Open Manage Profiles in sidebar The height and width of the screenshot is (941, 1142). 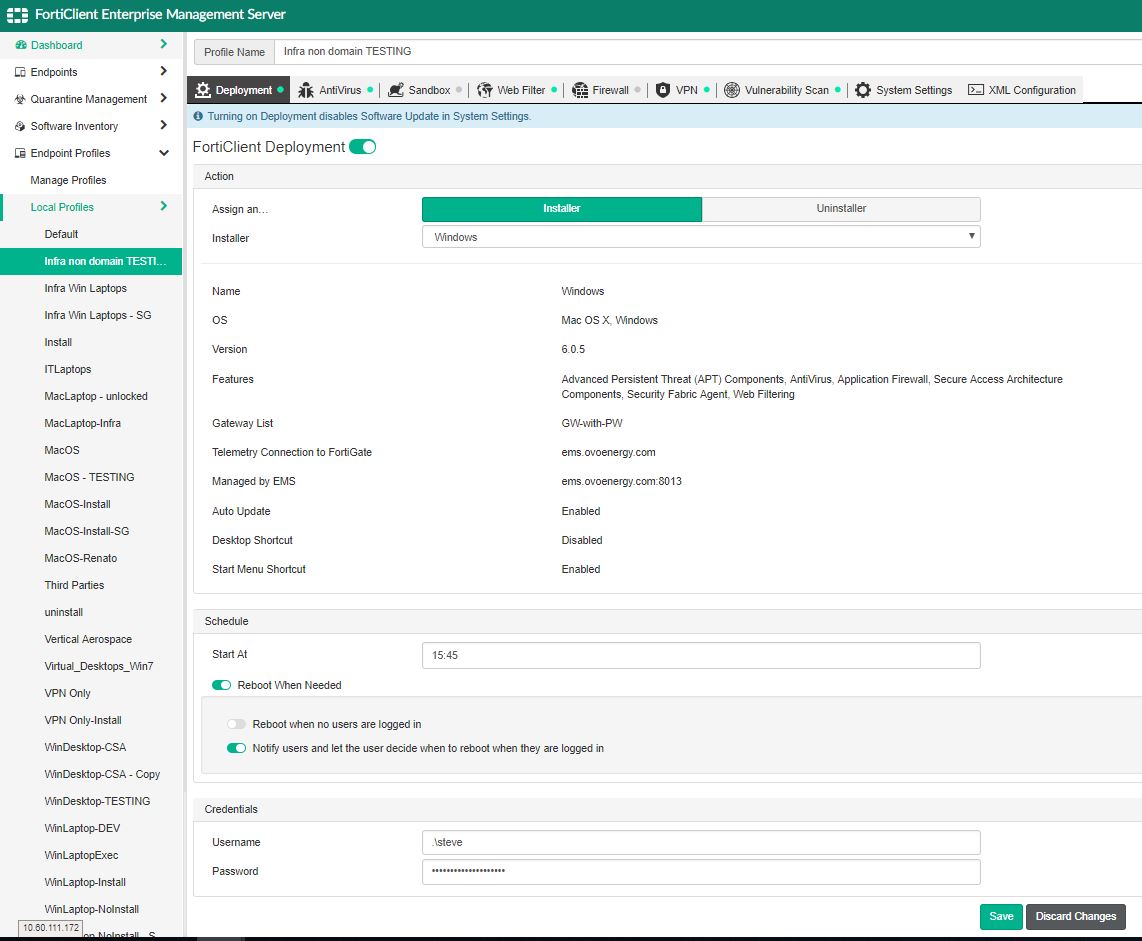point(68,180)
